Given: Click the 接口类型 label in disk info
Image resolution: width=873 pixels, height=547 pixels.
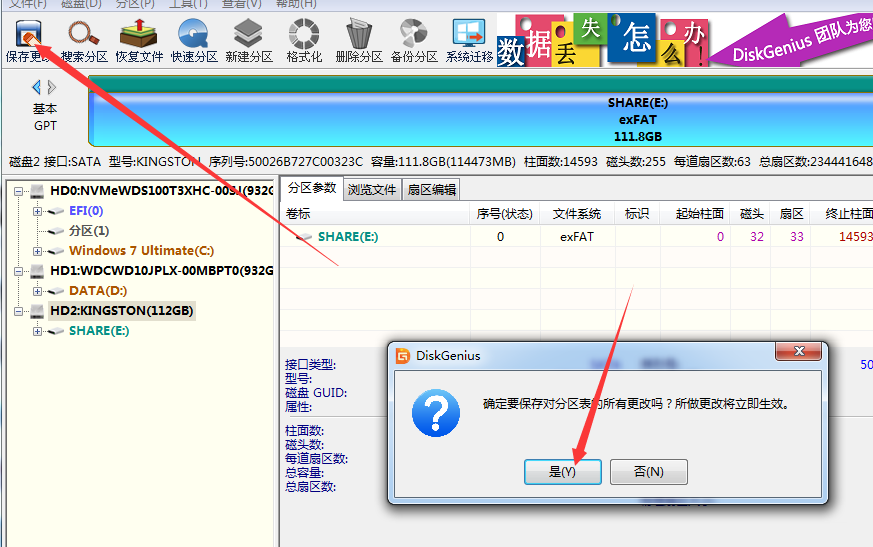Looking at the screenshot, I should point(310,365).
